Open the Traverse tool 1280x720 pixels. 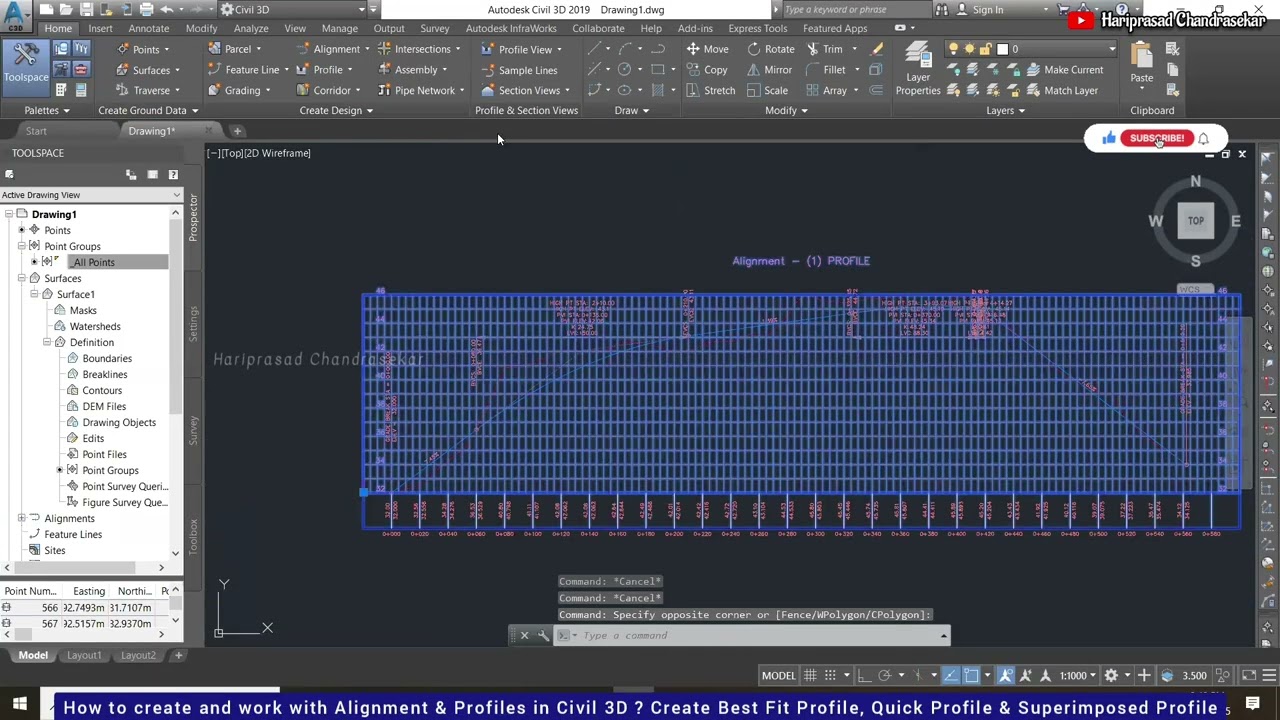[150, 90]
